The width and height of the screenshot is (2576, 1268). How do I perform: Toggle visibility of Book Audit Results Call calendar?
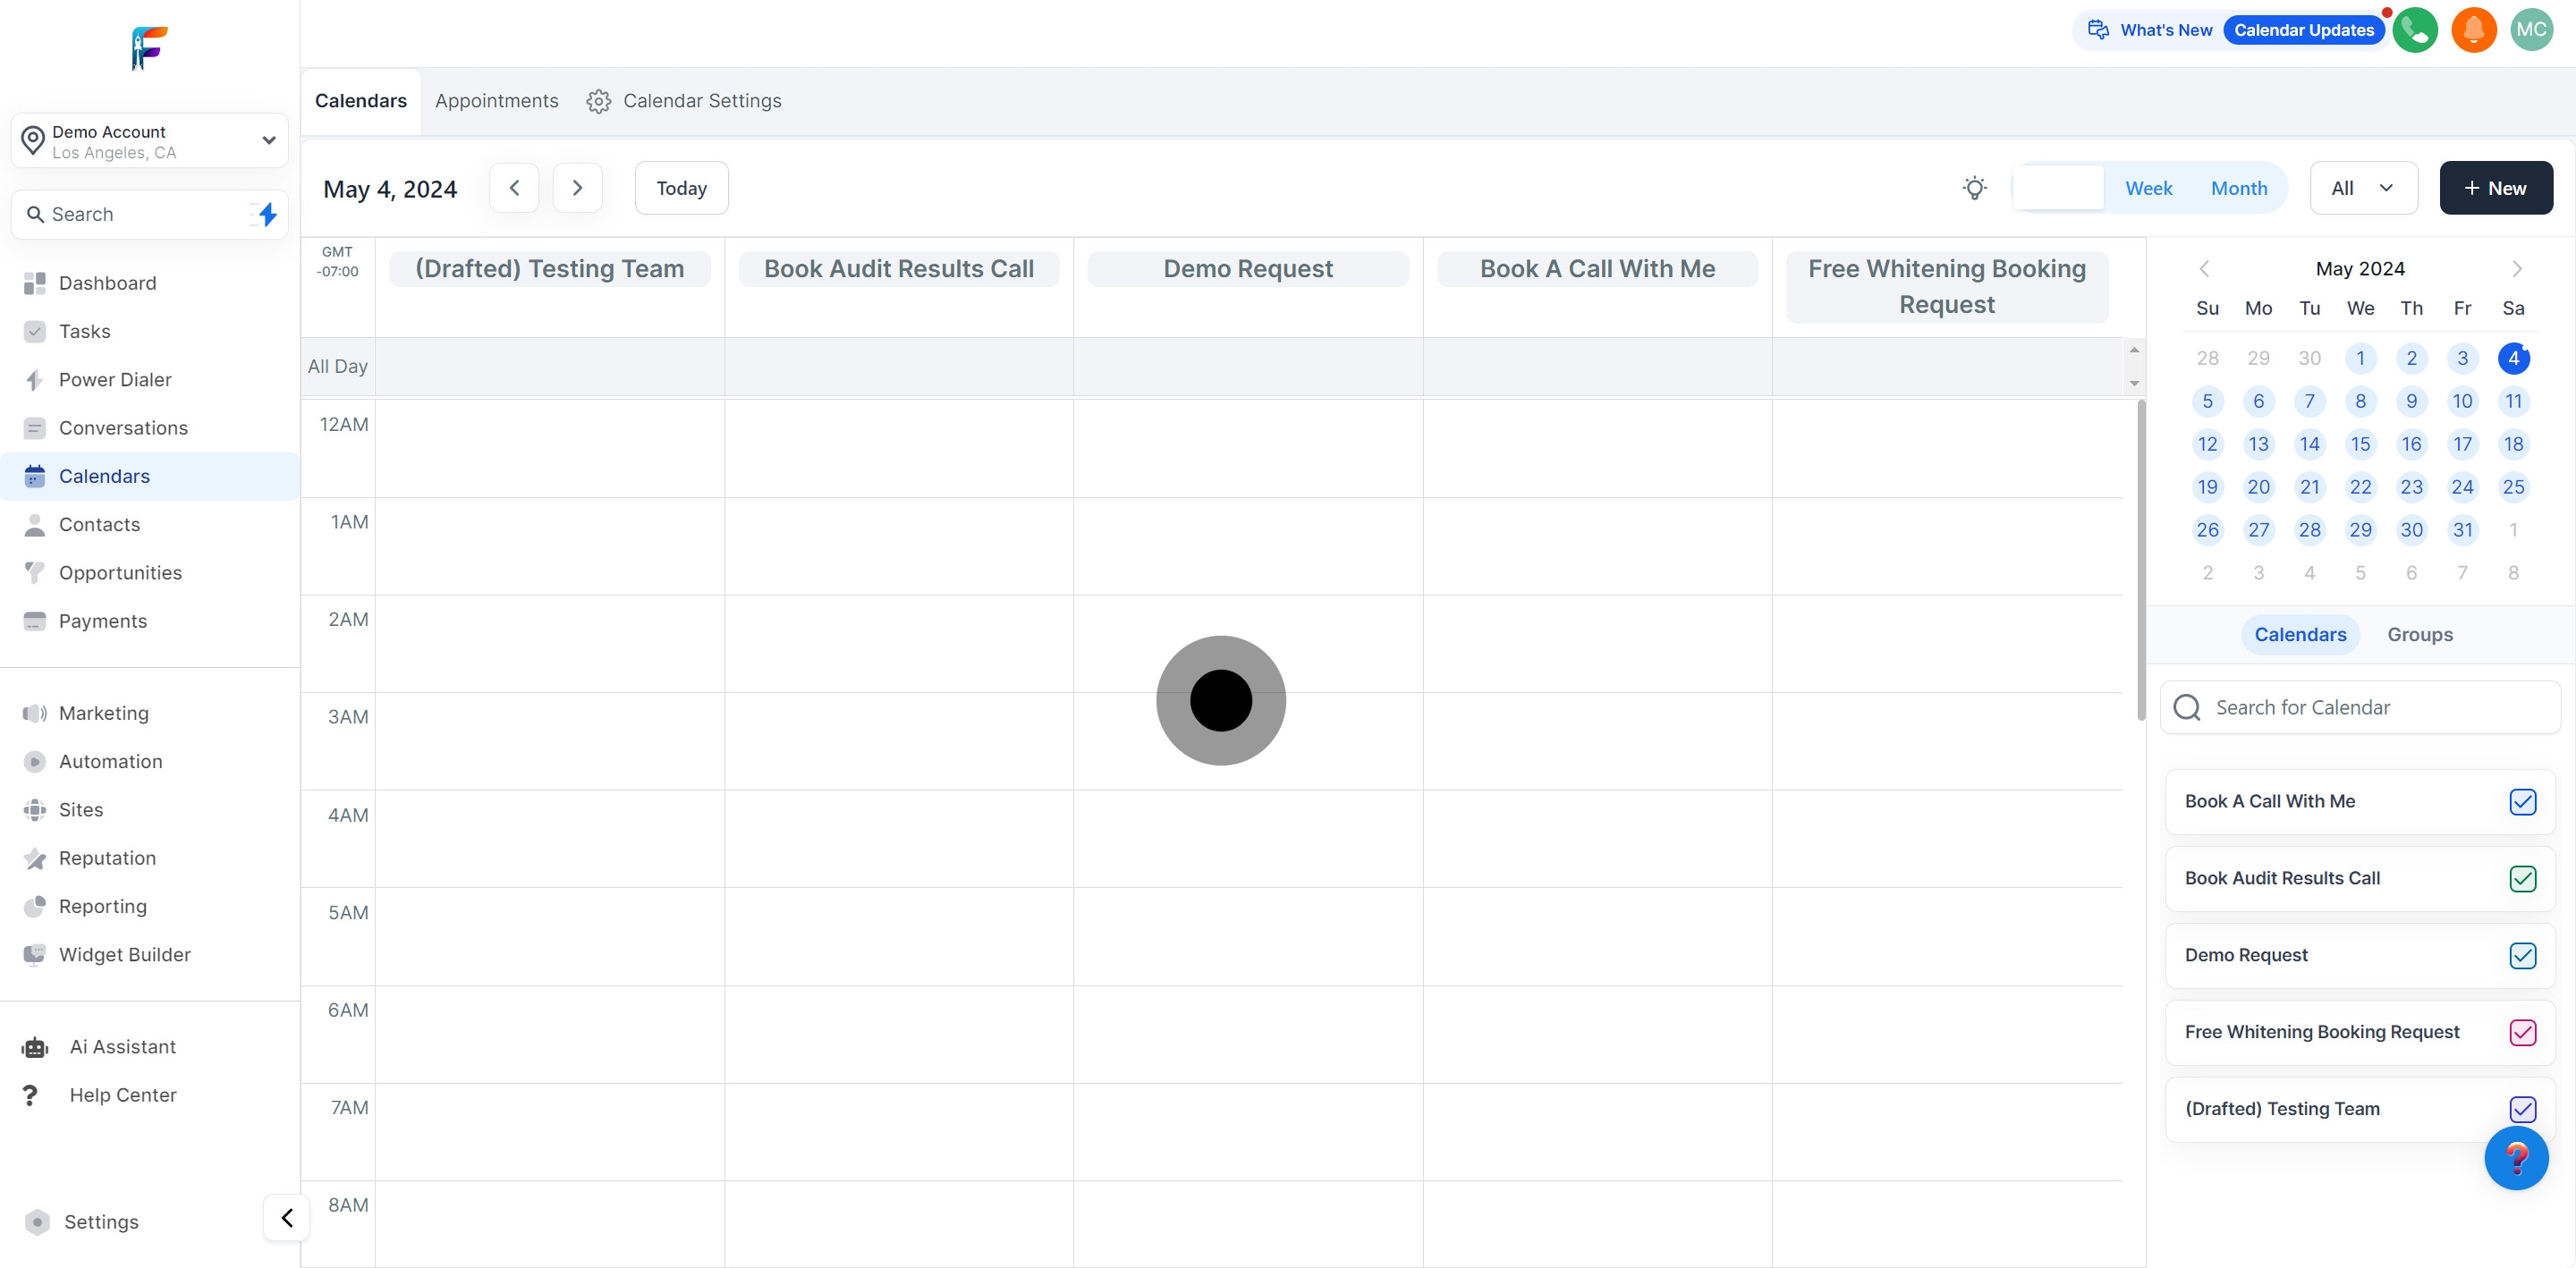tap(2522, 879)
